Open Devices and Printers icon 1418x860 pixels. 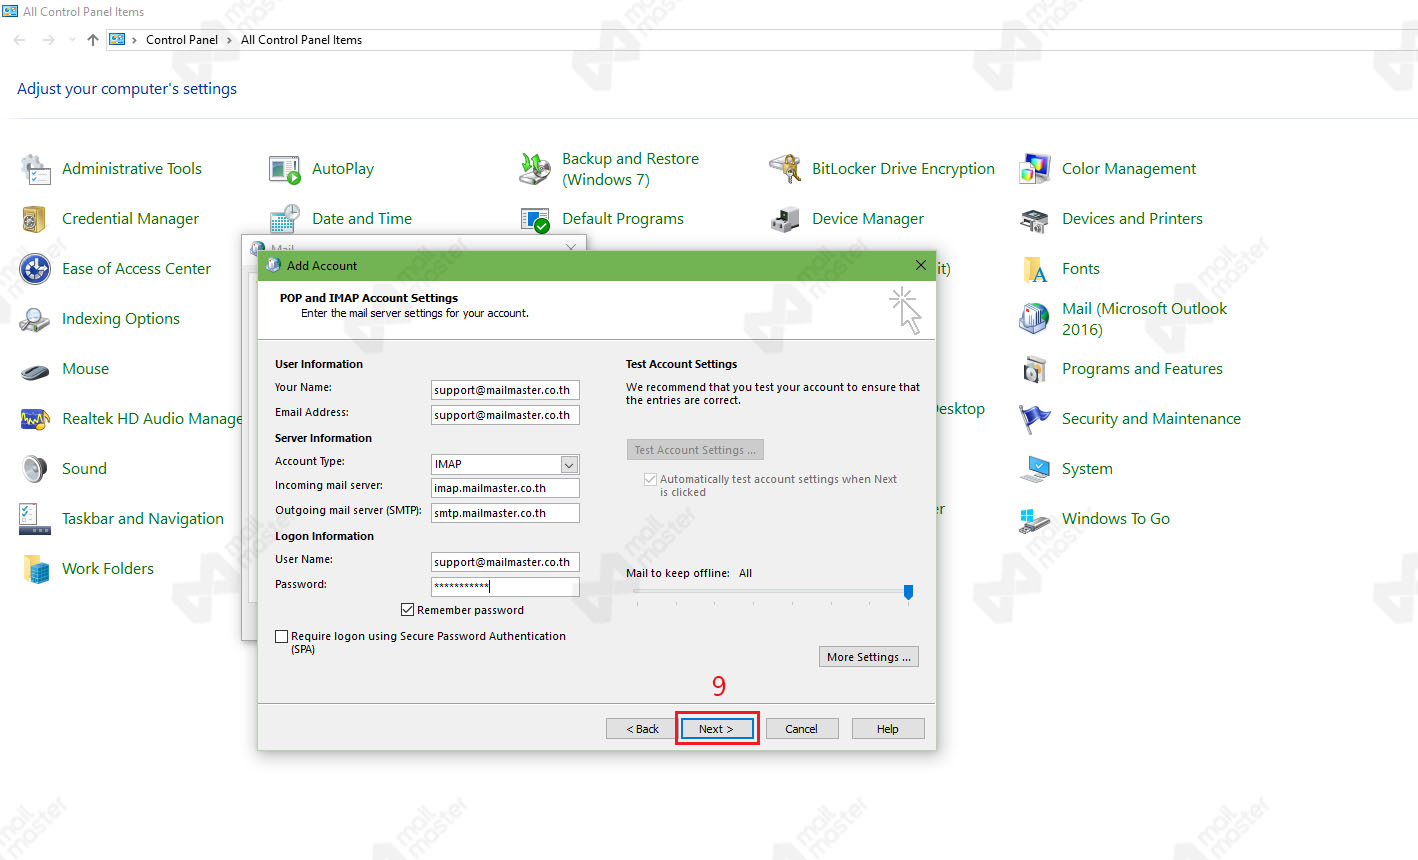pos(1035,219)
